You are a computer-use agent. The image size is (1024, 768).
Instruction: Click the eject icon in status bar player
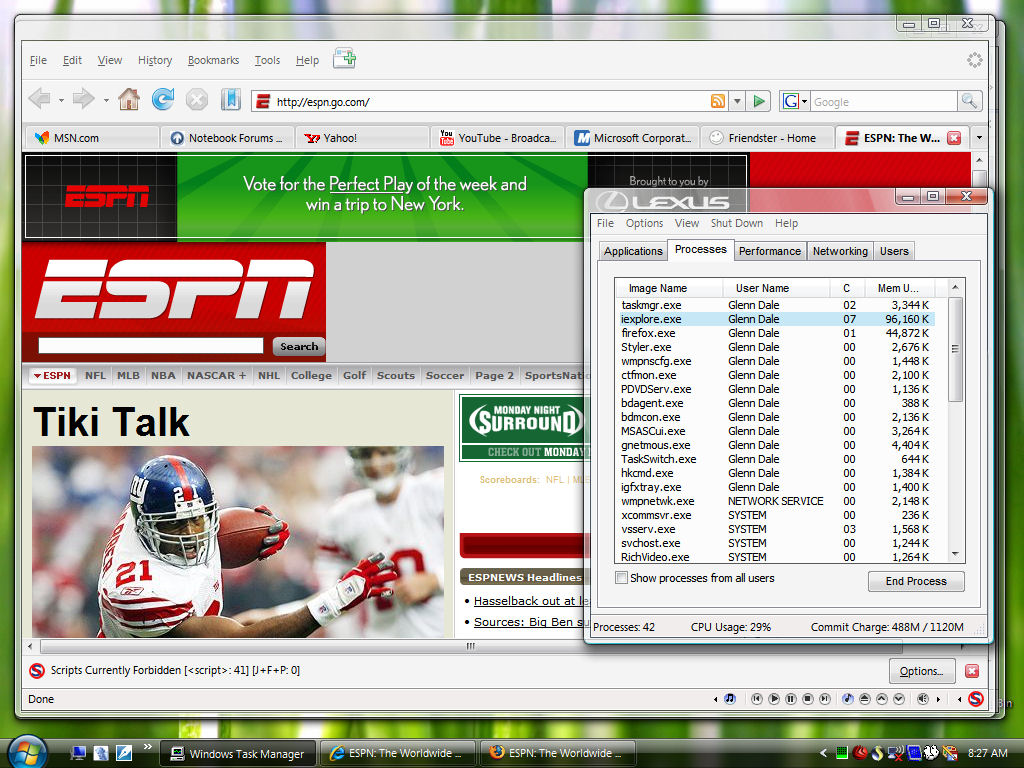865,699
